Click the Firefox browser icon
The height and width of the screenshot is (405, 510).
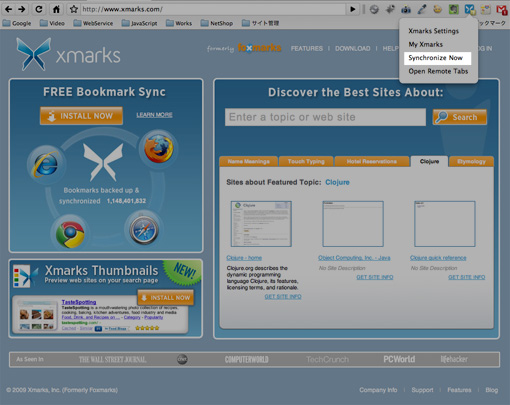click(x=159, y=148)
